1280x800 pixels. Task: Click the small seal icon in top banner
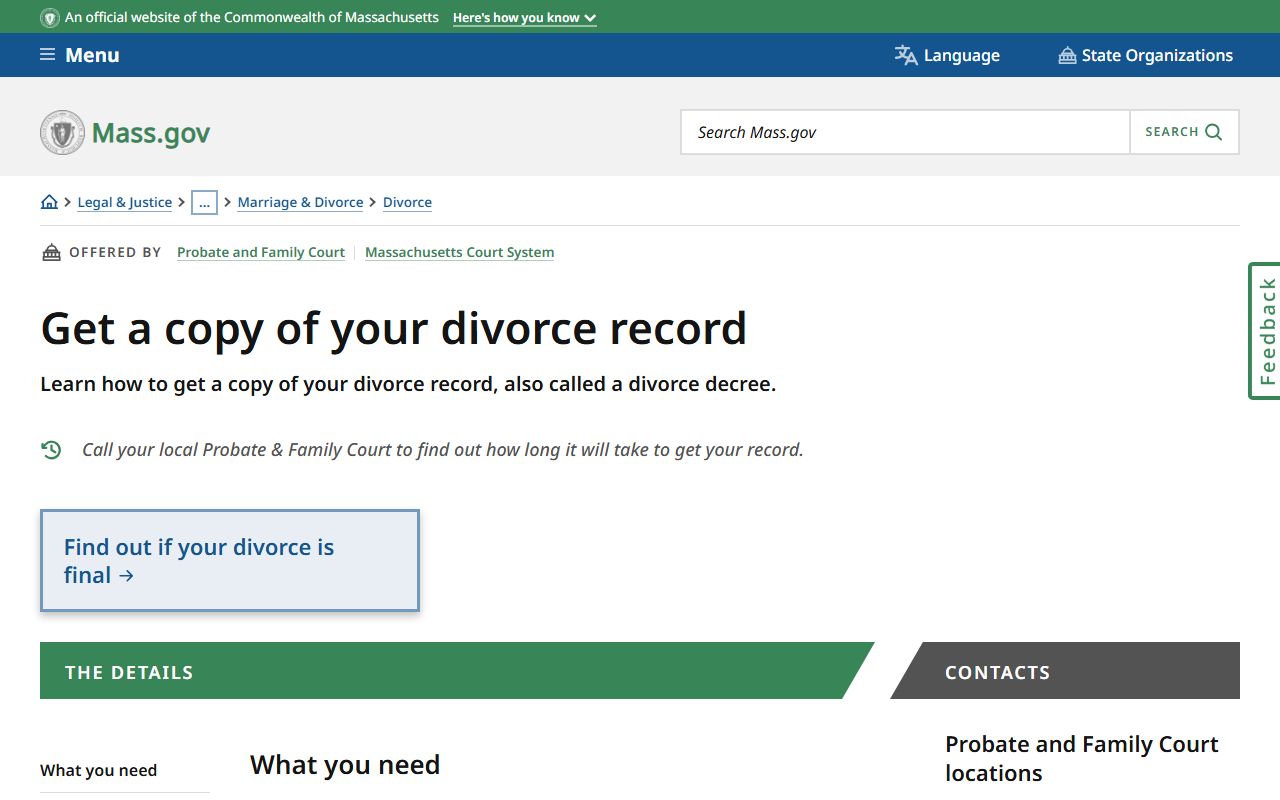[x=49, y=18]
